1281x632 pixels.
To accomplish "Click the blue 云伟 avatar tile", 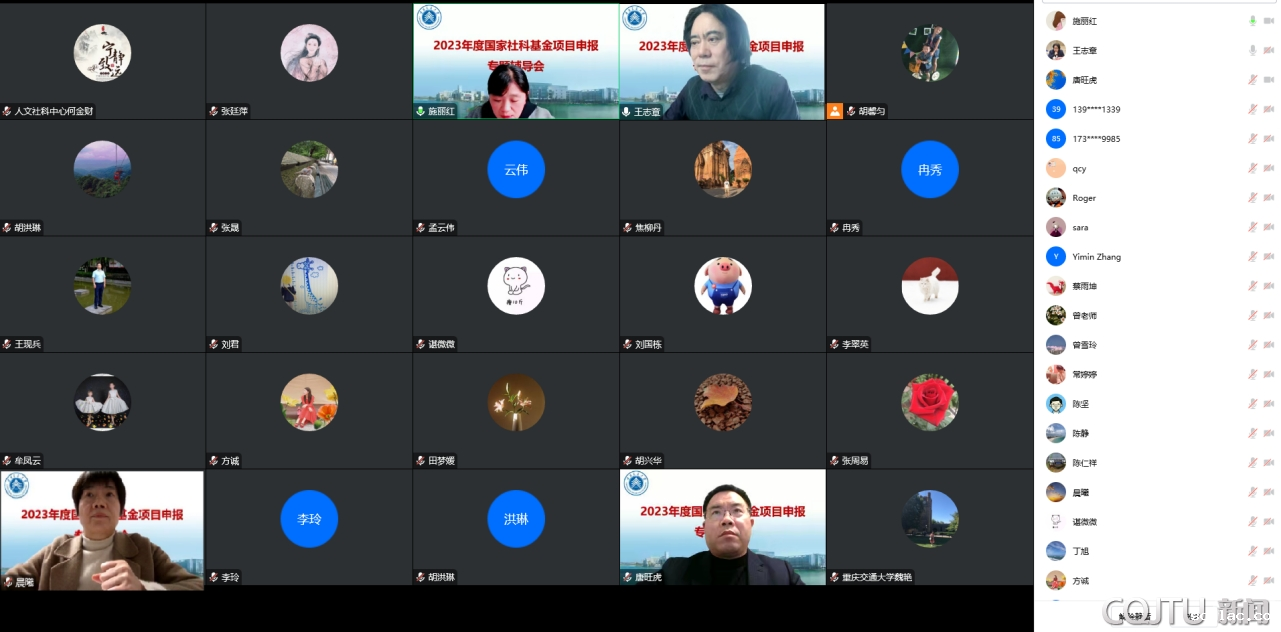I will [x=516, y=170].
